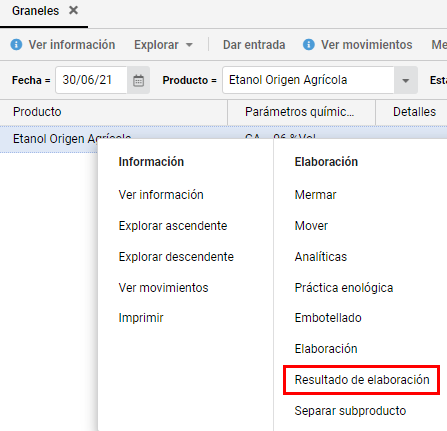Select the Elaboración menu entry below Embotellado
The height and width of the screenshot is (431, 447).
[x=326, y=349]
